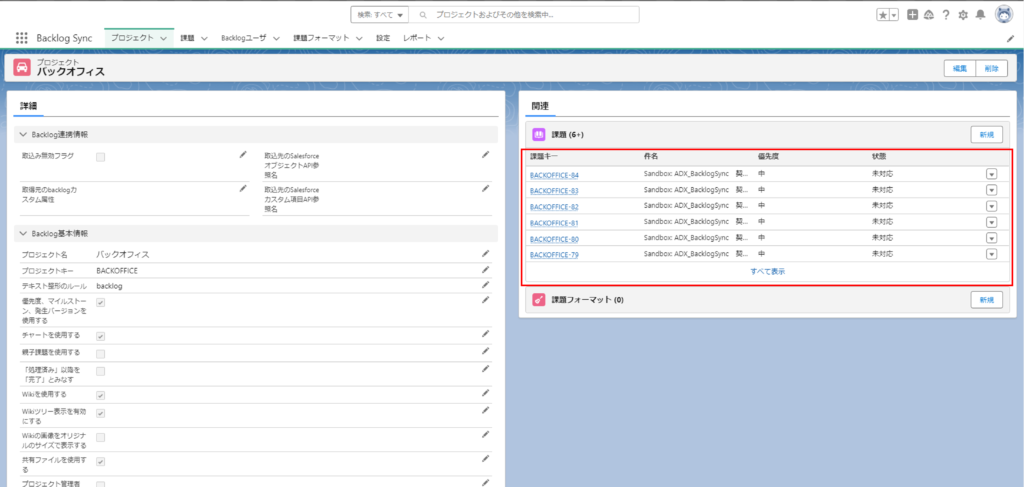
Task: Edit 取得先のbacklogカスタム属性 via pencil
Action: coord(243,188)
